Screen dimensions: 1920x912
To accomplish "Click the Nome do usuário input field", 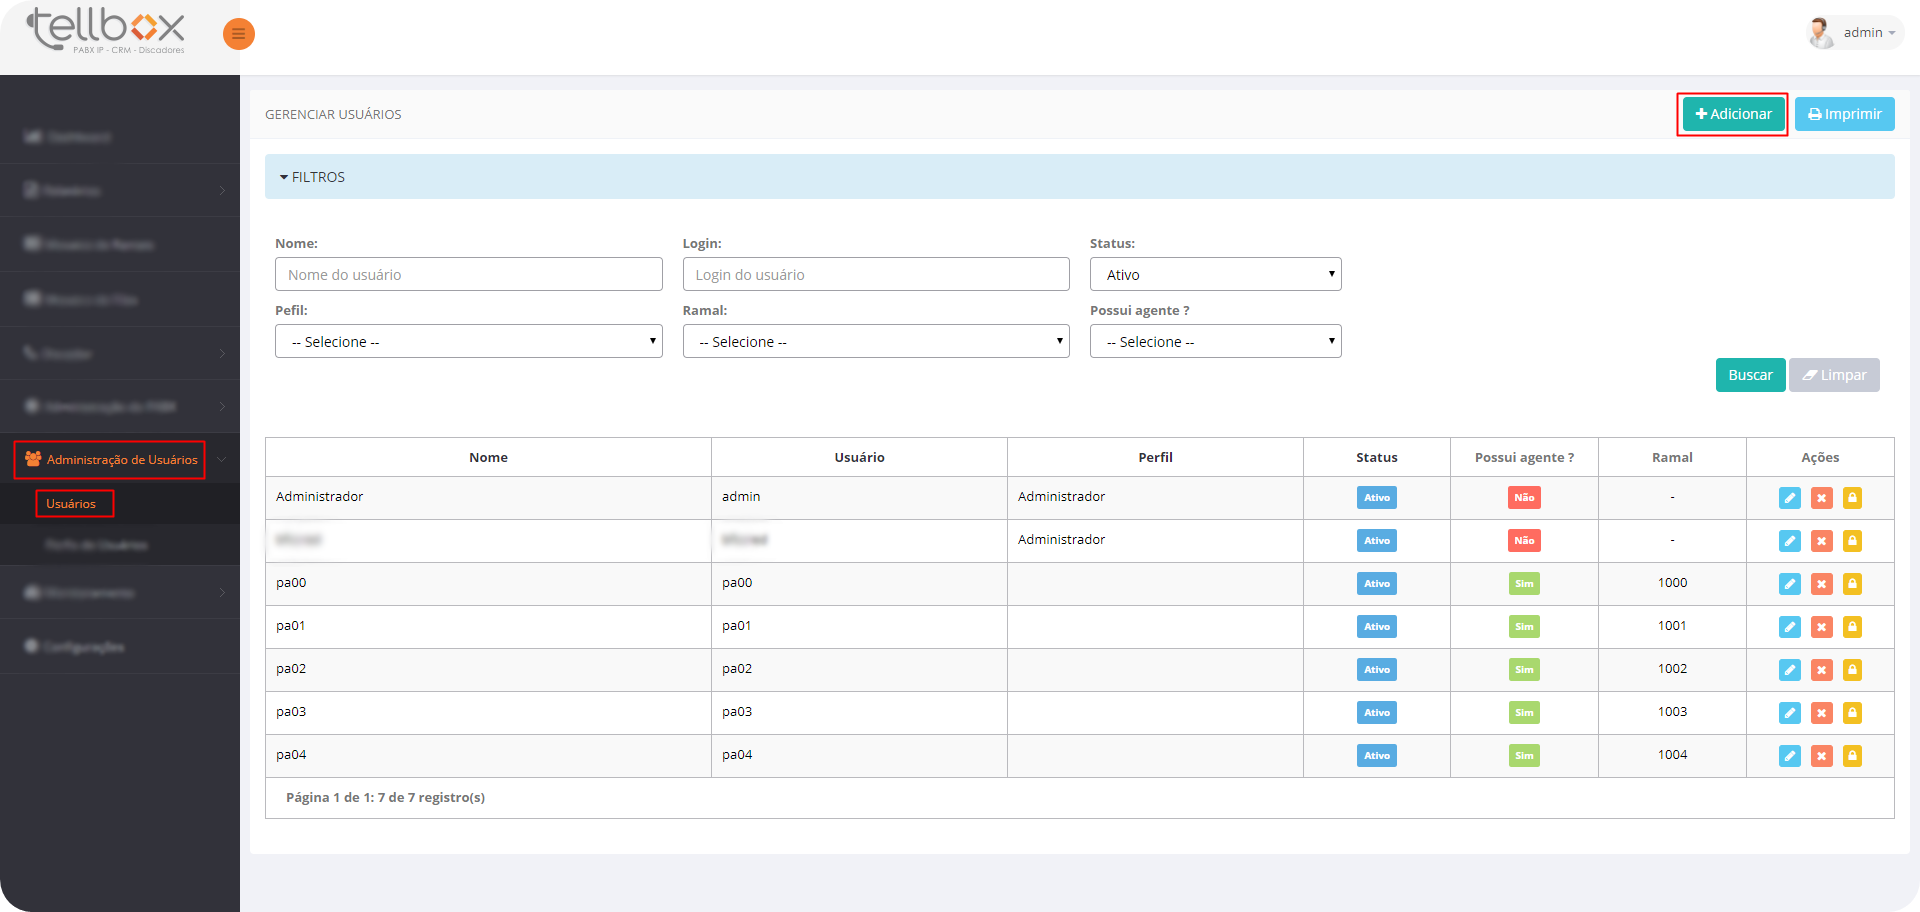I will (468, 275).
